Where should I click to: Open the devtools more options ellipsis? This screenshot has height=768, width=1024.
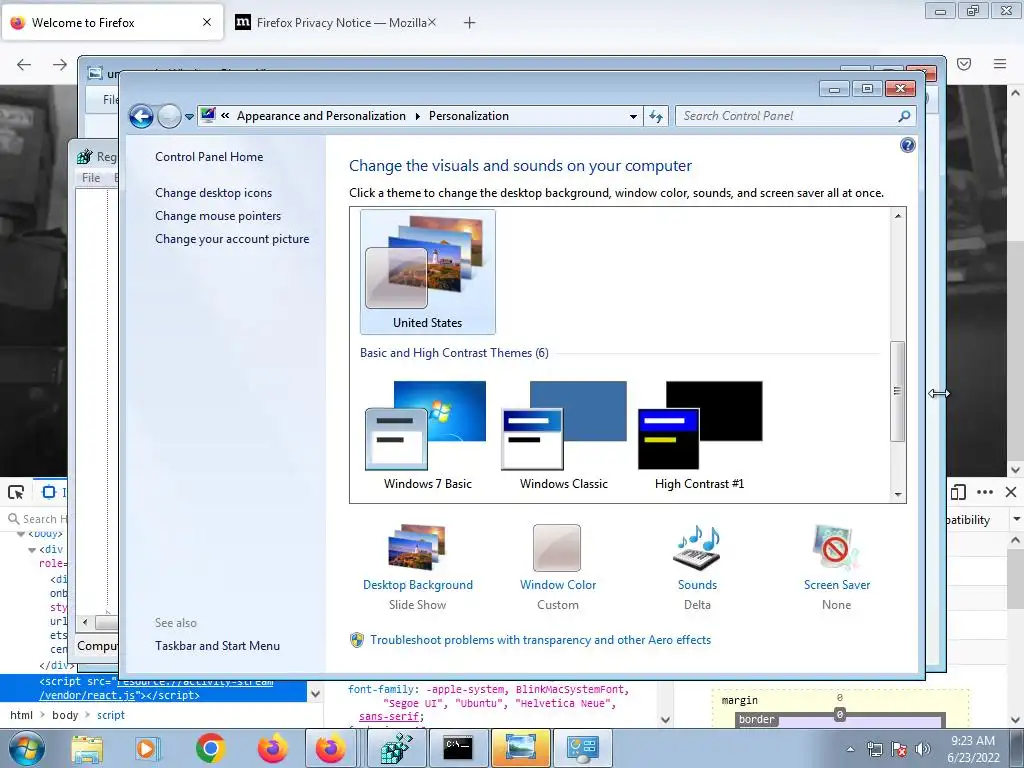pos(985,492)
